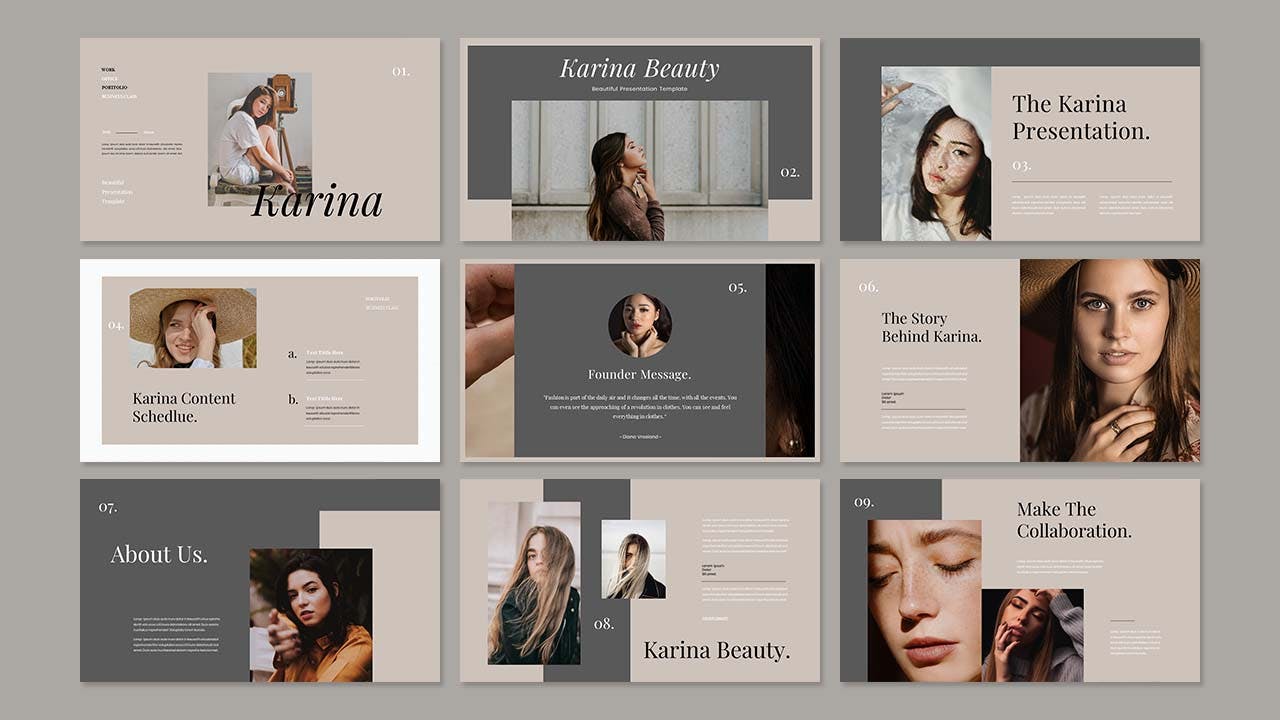1280x720 pixels.
Task: Click the circular founder portrait
Action: (x=640, y=325)
